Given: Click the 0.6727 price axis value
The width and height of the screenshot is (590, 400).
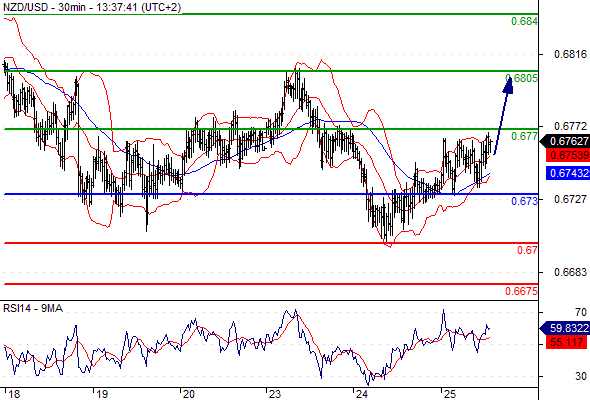Looking at the screenshot, I should pos(570,199).
